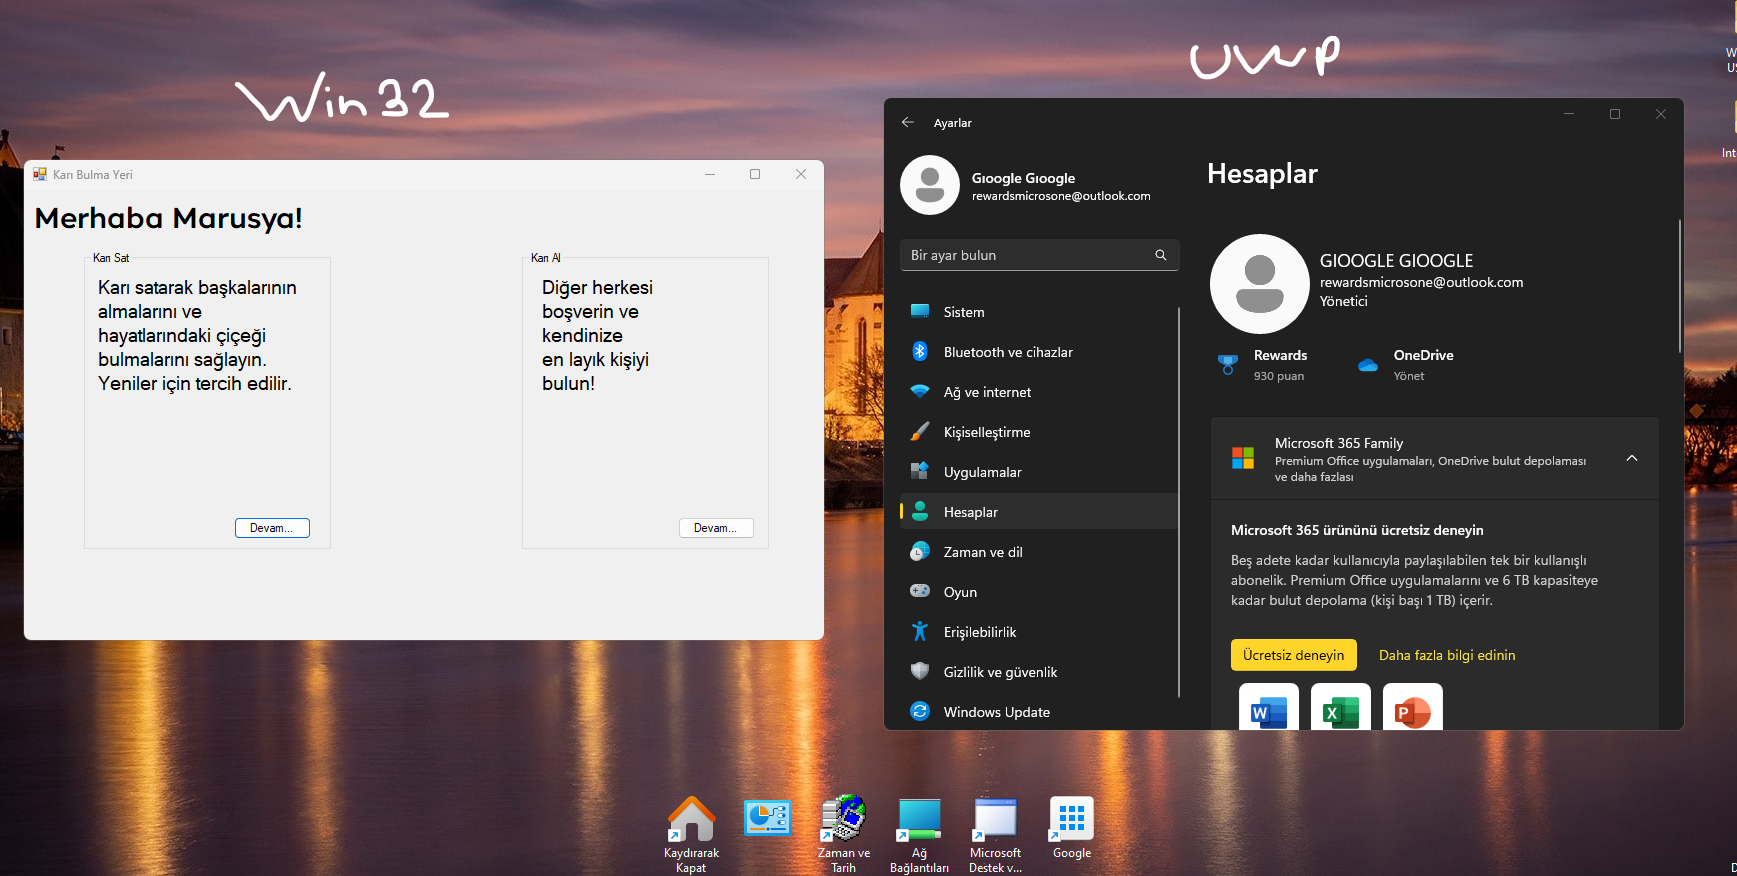This screenshot has width=1737, height=876.
Task: Open the chart panel desktop icon without a label
Action: pos(768,818)
